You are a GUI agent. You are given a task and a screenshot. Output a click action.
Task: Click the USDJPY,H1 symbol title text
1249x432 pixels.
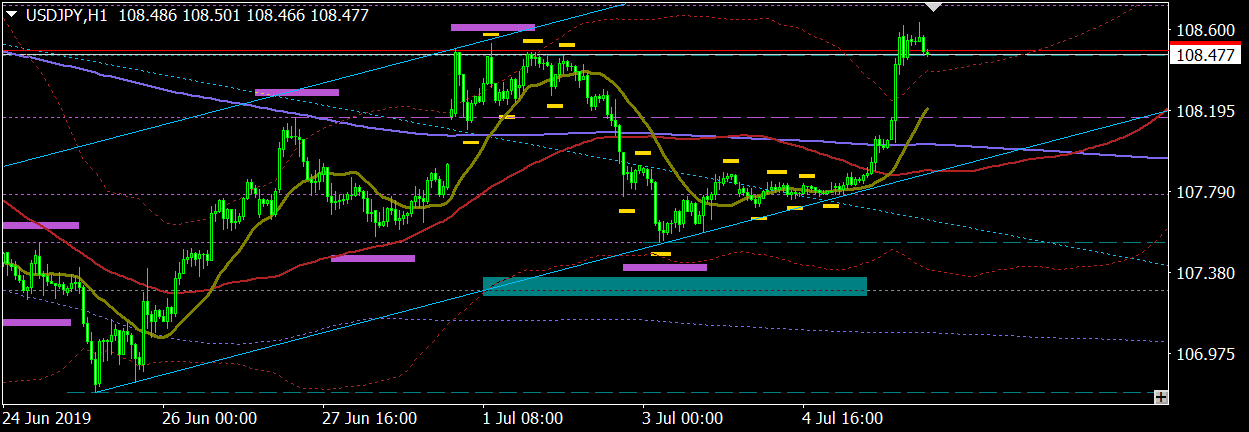coord(66,15)
